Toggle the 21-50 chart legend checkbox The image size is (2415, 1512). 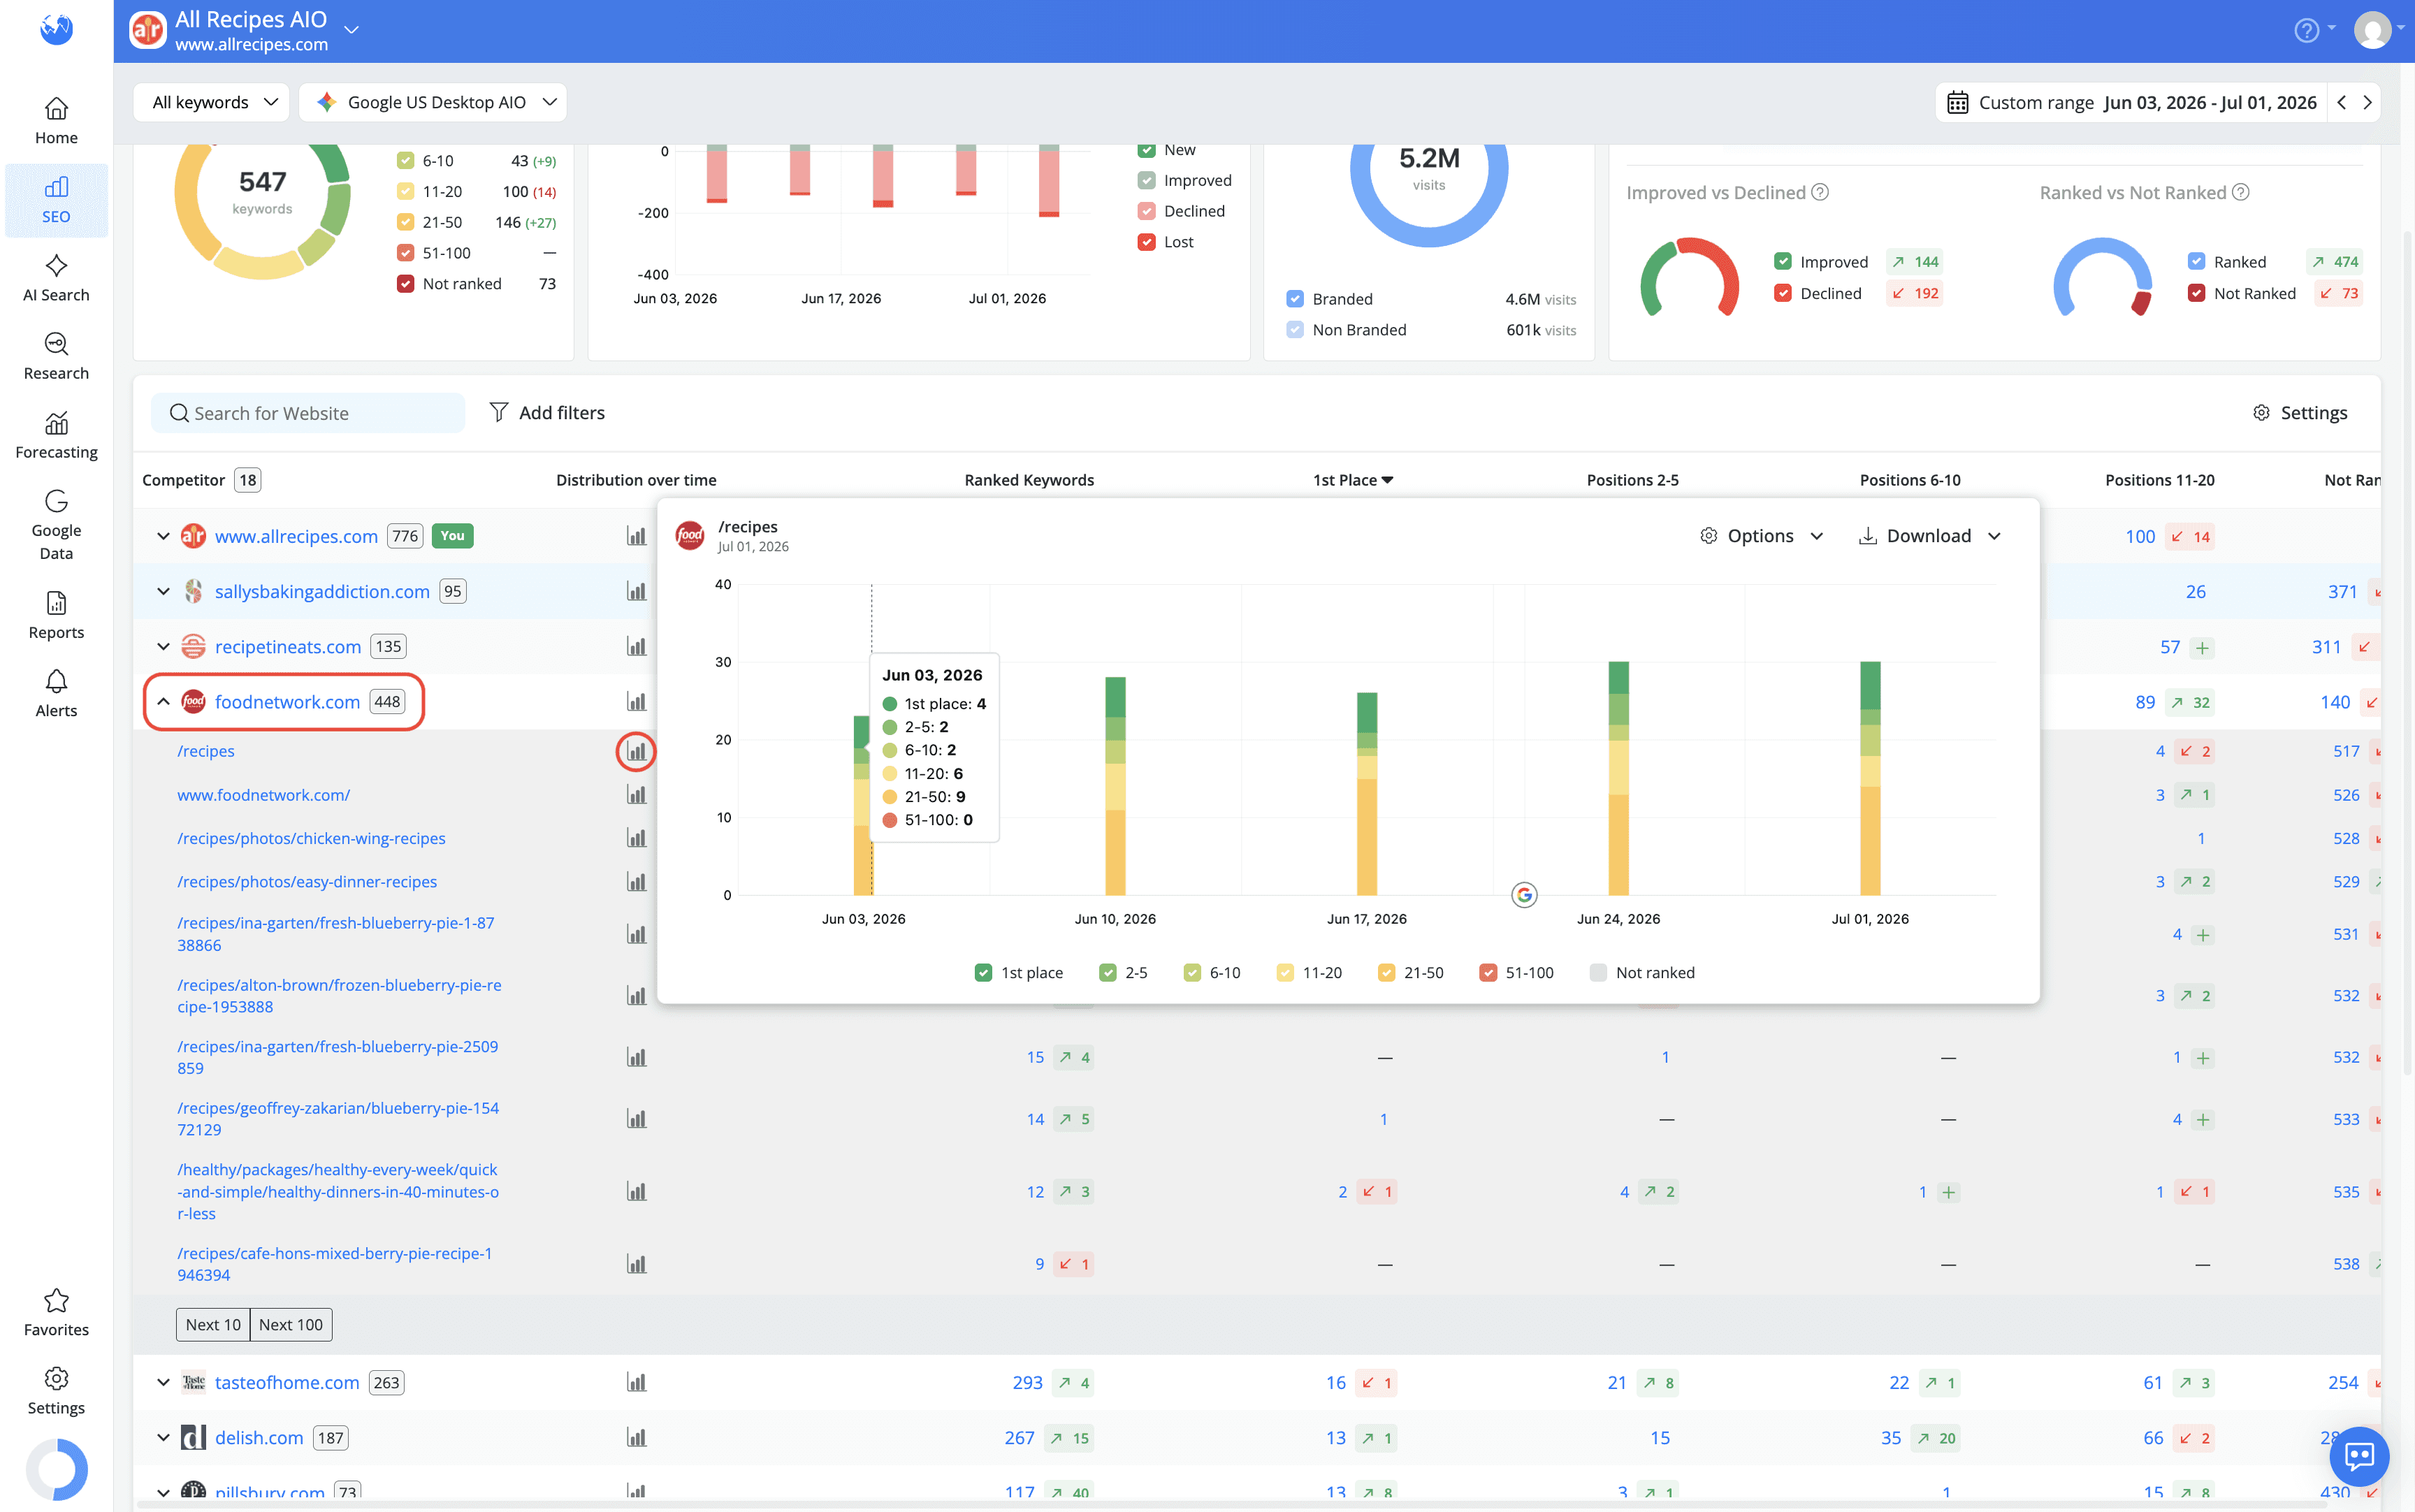(x=1386, y=972)
